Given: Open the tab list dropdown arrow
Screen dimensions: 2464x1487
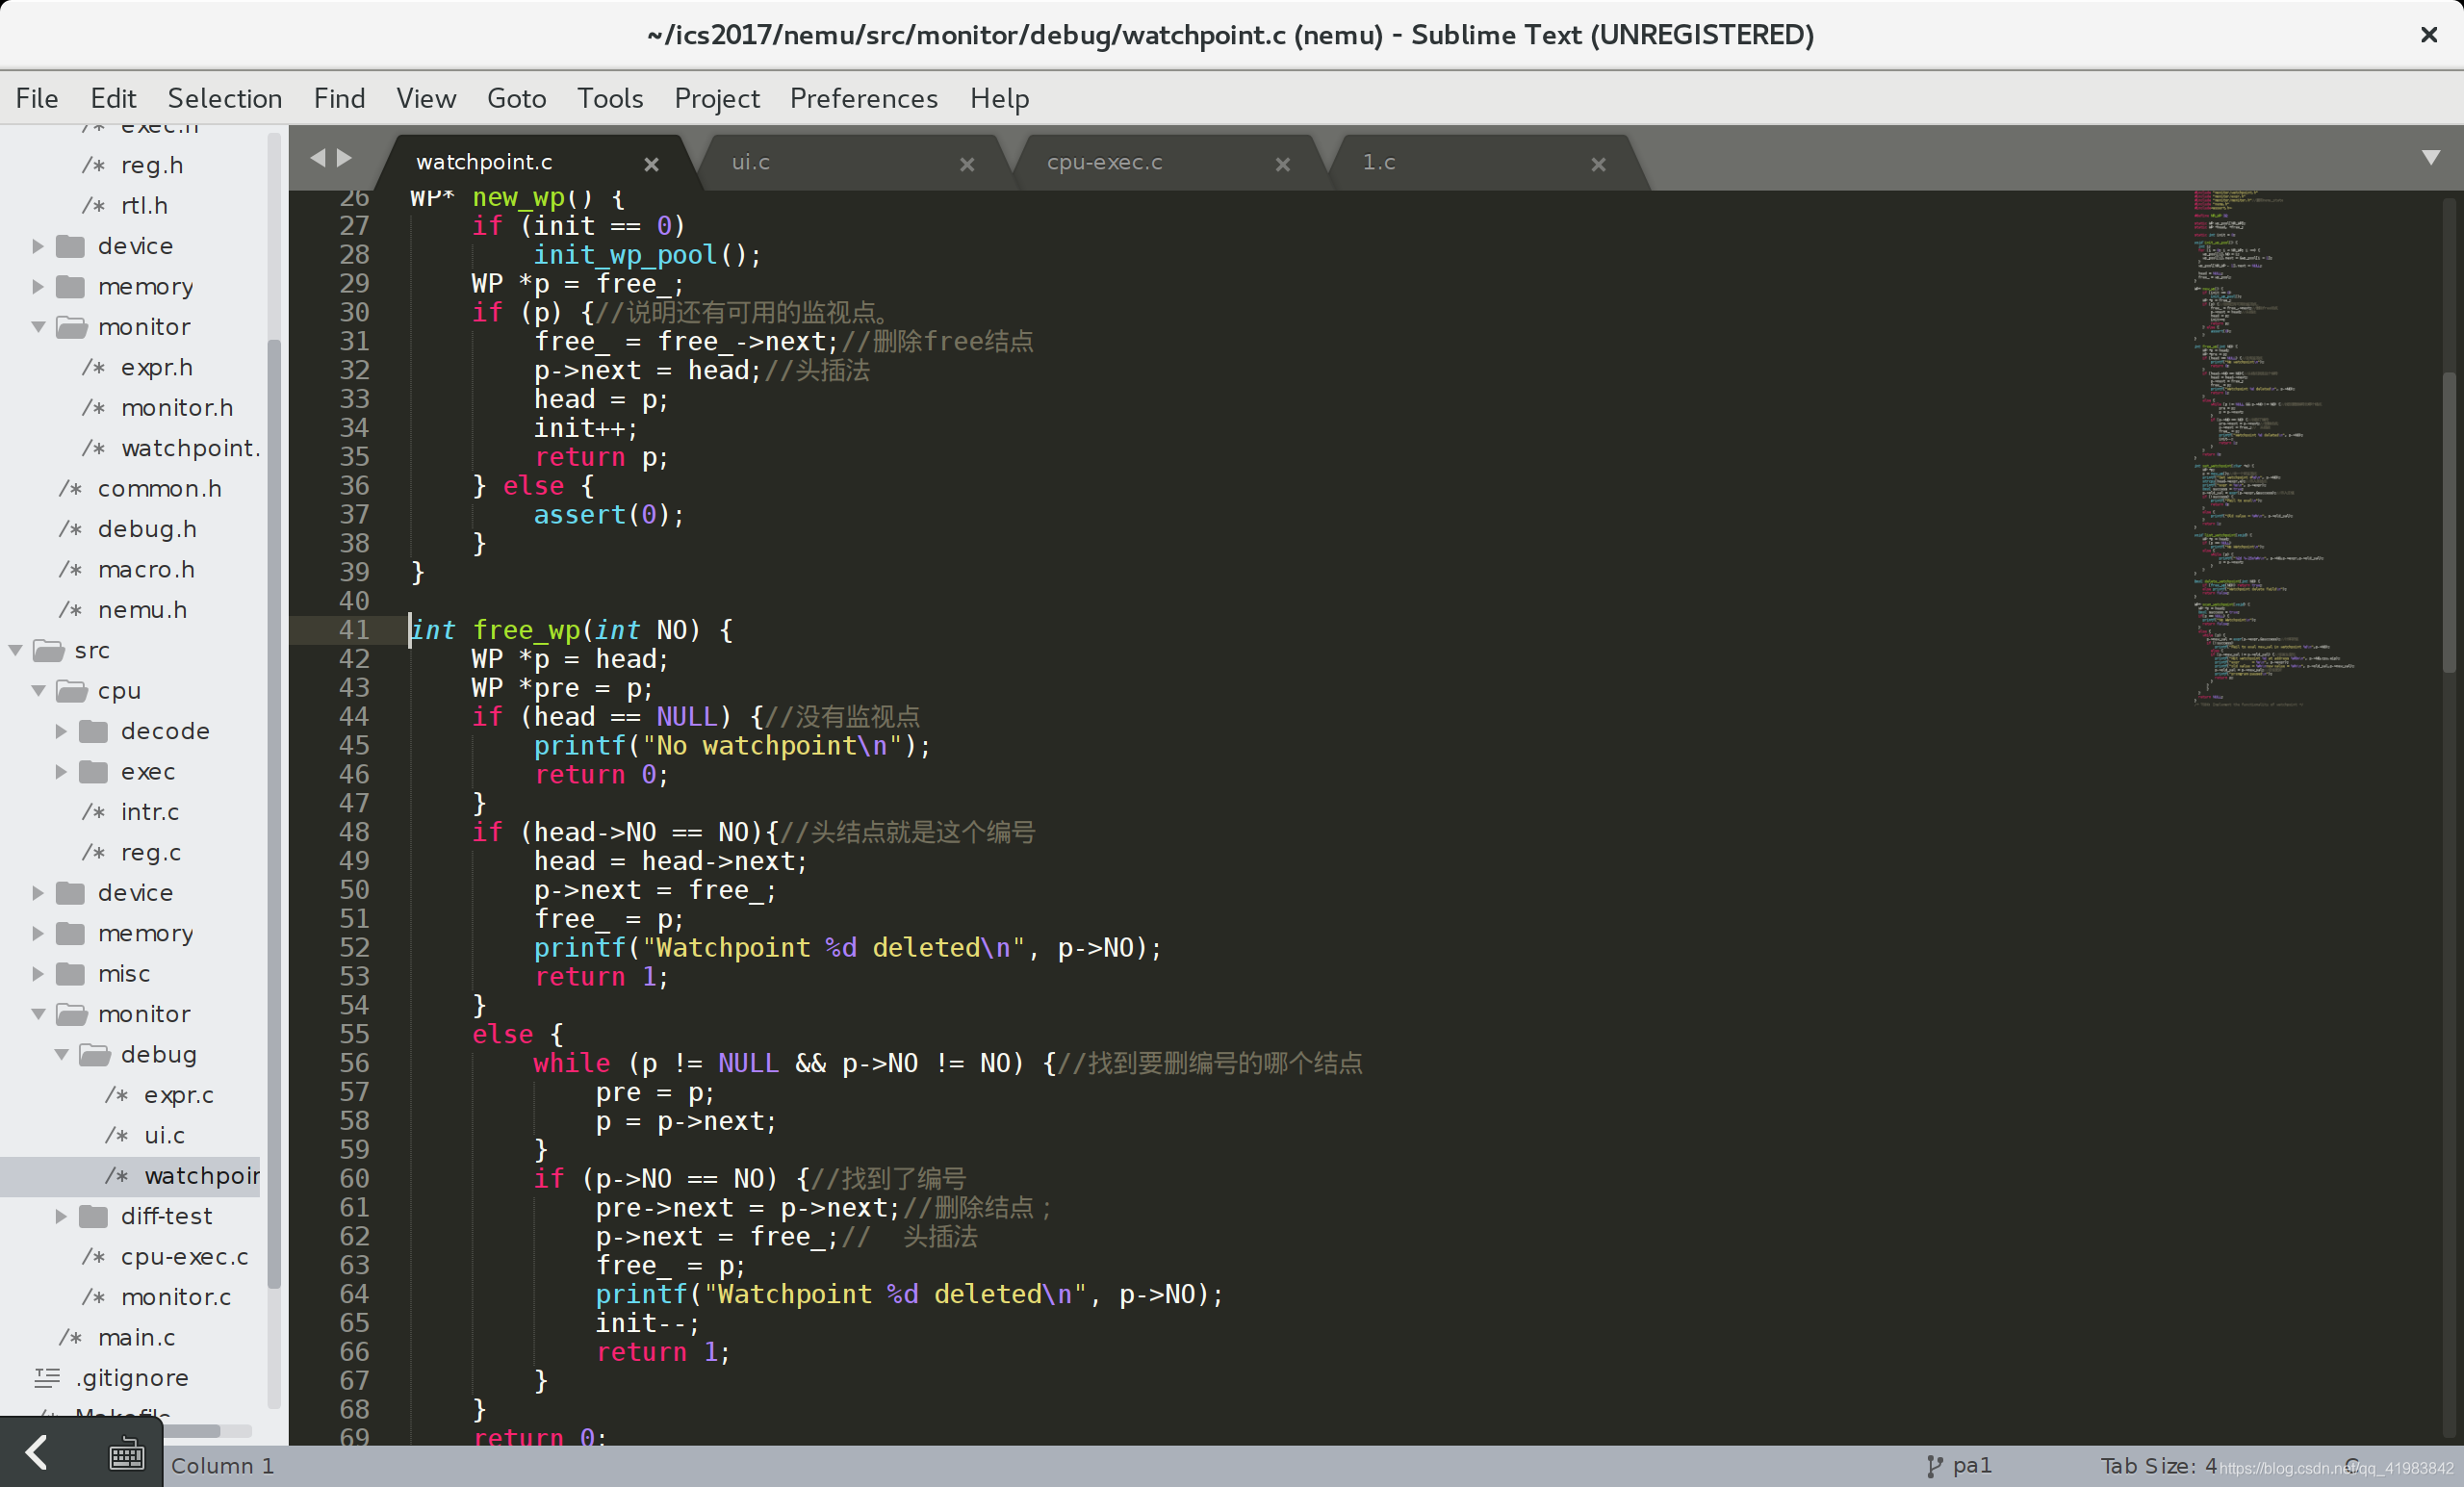Looking at the screenshot, I should (2431, 158).
